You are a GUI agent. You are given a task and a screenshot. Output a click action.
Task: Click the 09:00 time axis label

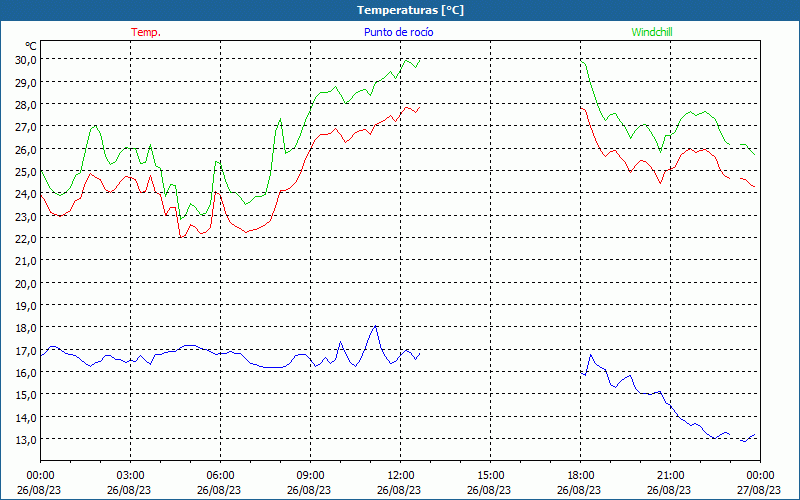(310, 476)
